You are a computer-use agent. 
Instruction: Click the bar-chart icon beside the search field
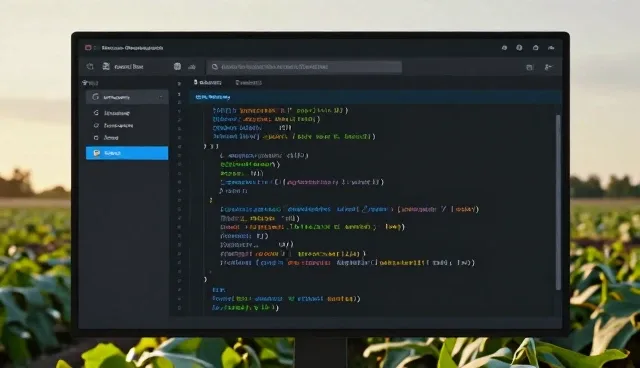192,67
